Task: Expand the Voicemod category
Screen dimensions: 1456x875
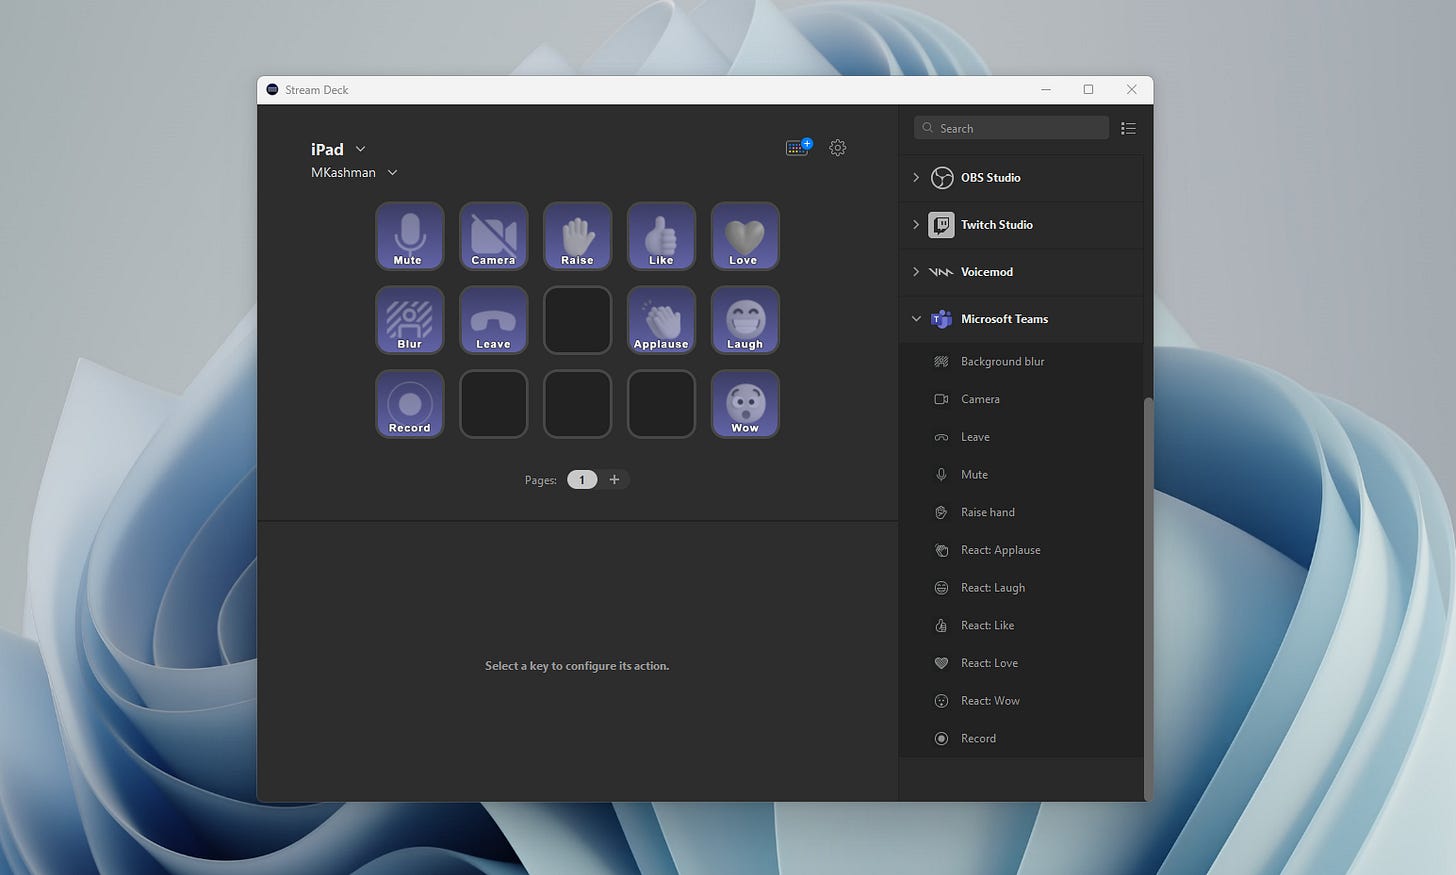Action: tap(916, 272)
